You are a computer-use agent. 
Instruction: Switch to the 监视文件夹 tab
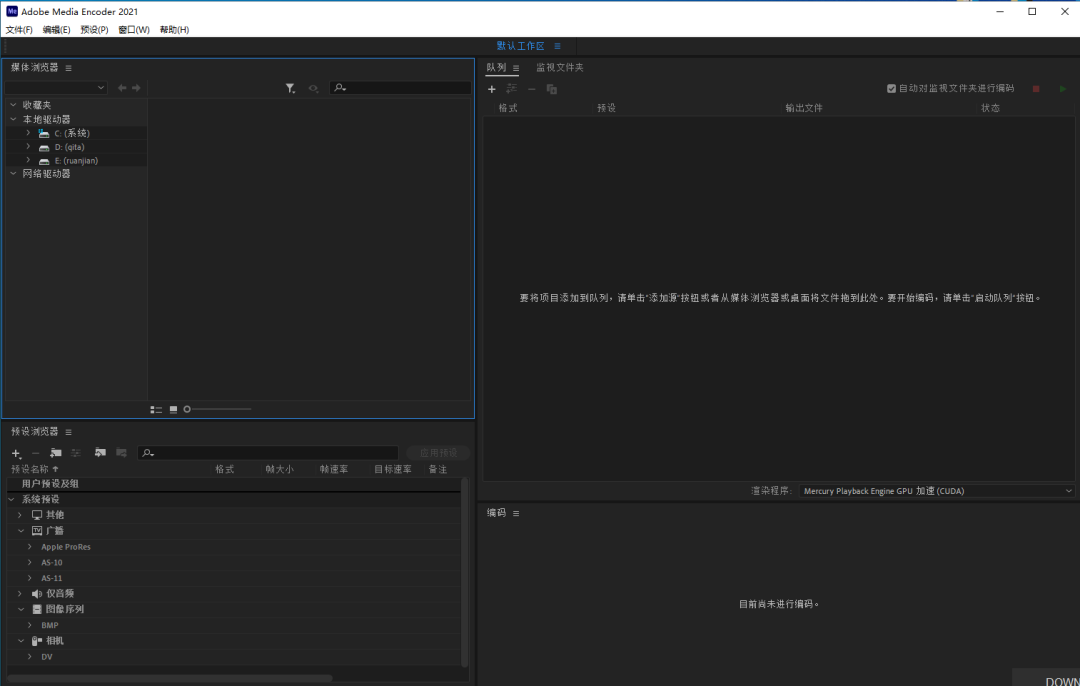(560, 67)
